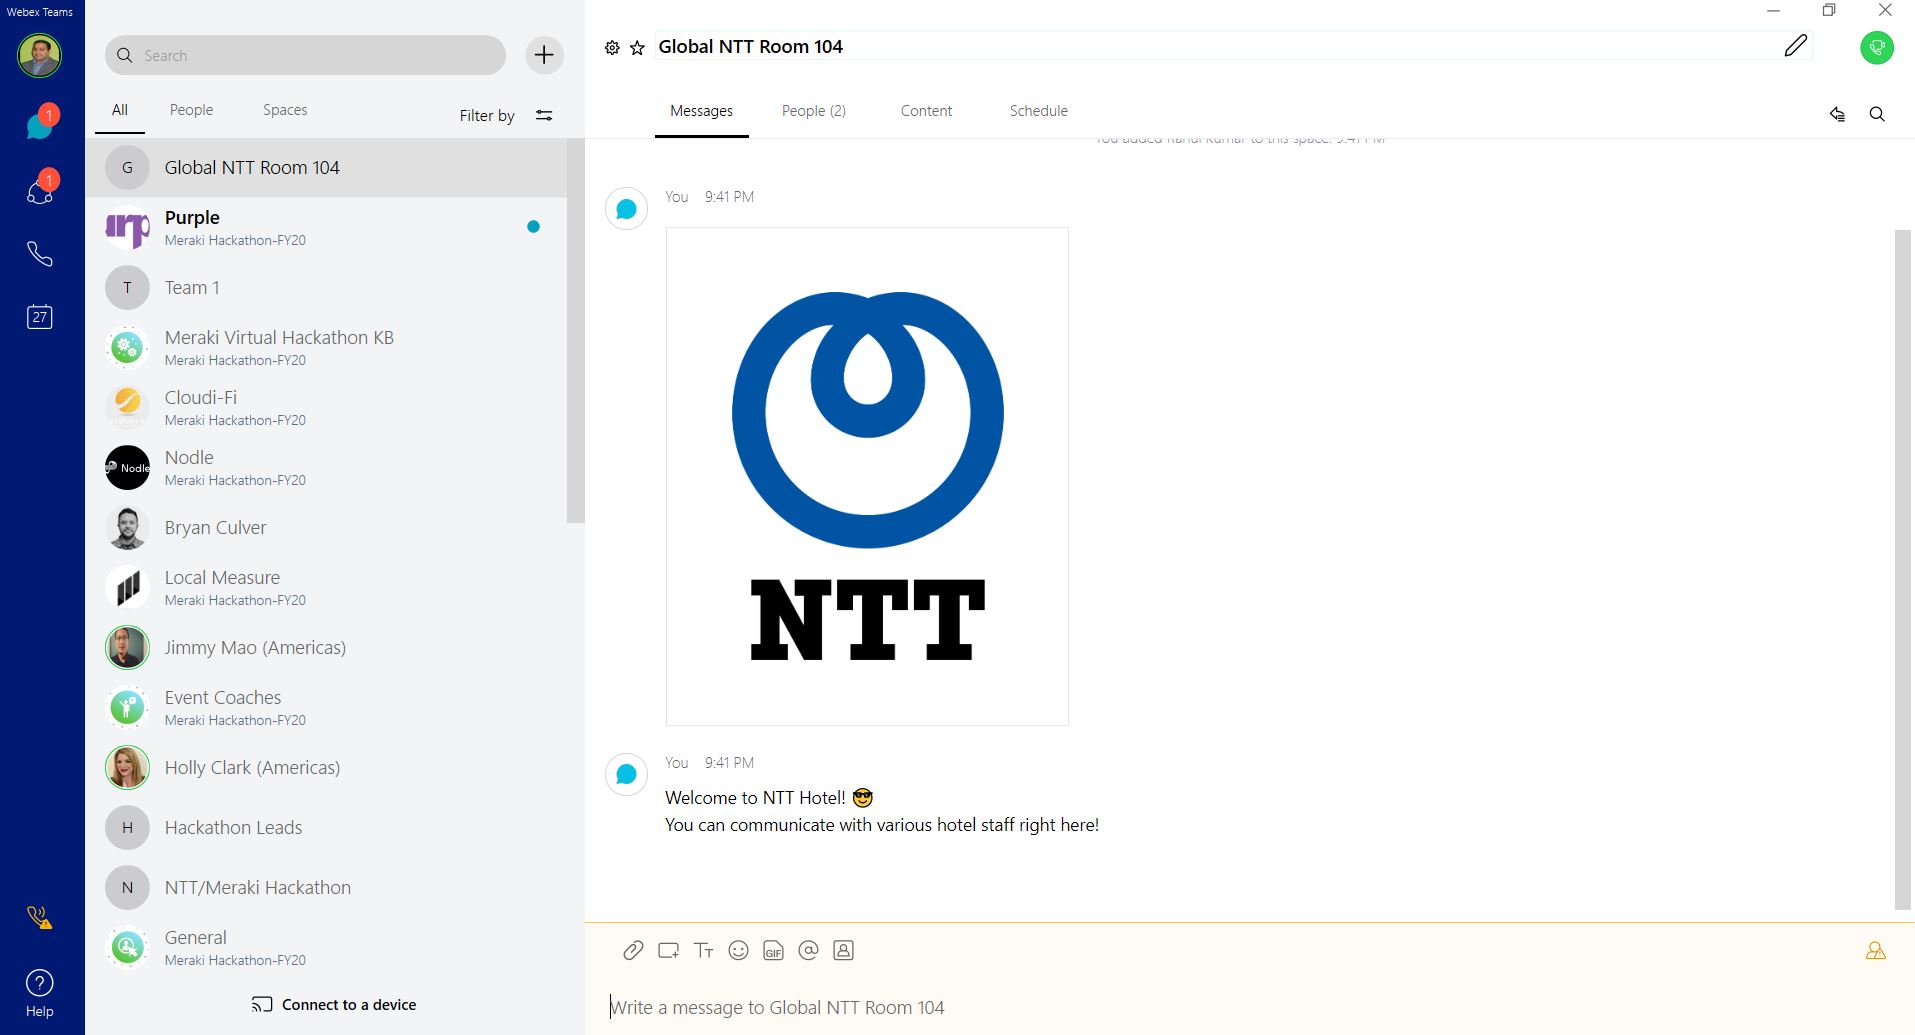Start a meeting with the green button
The height and width of the screenshot is (1035, 1915).
[1877, 47]
